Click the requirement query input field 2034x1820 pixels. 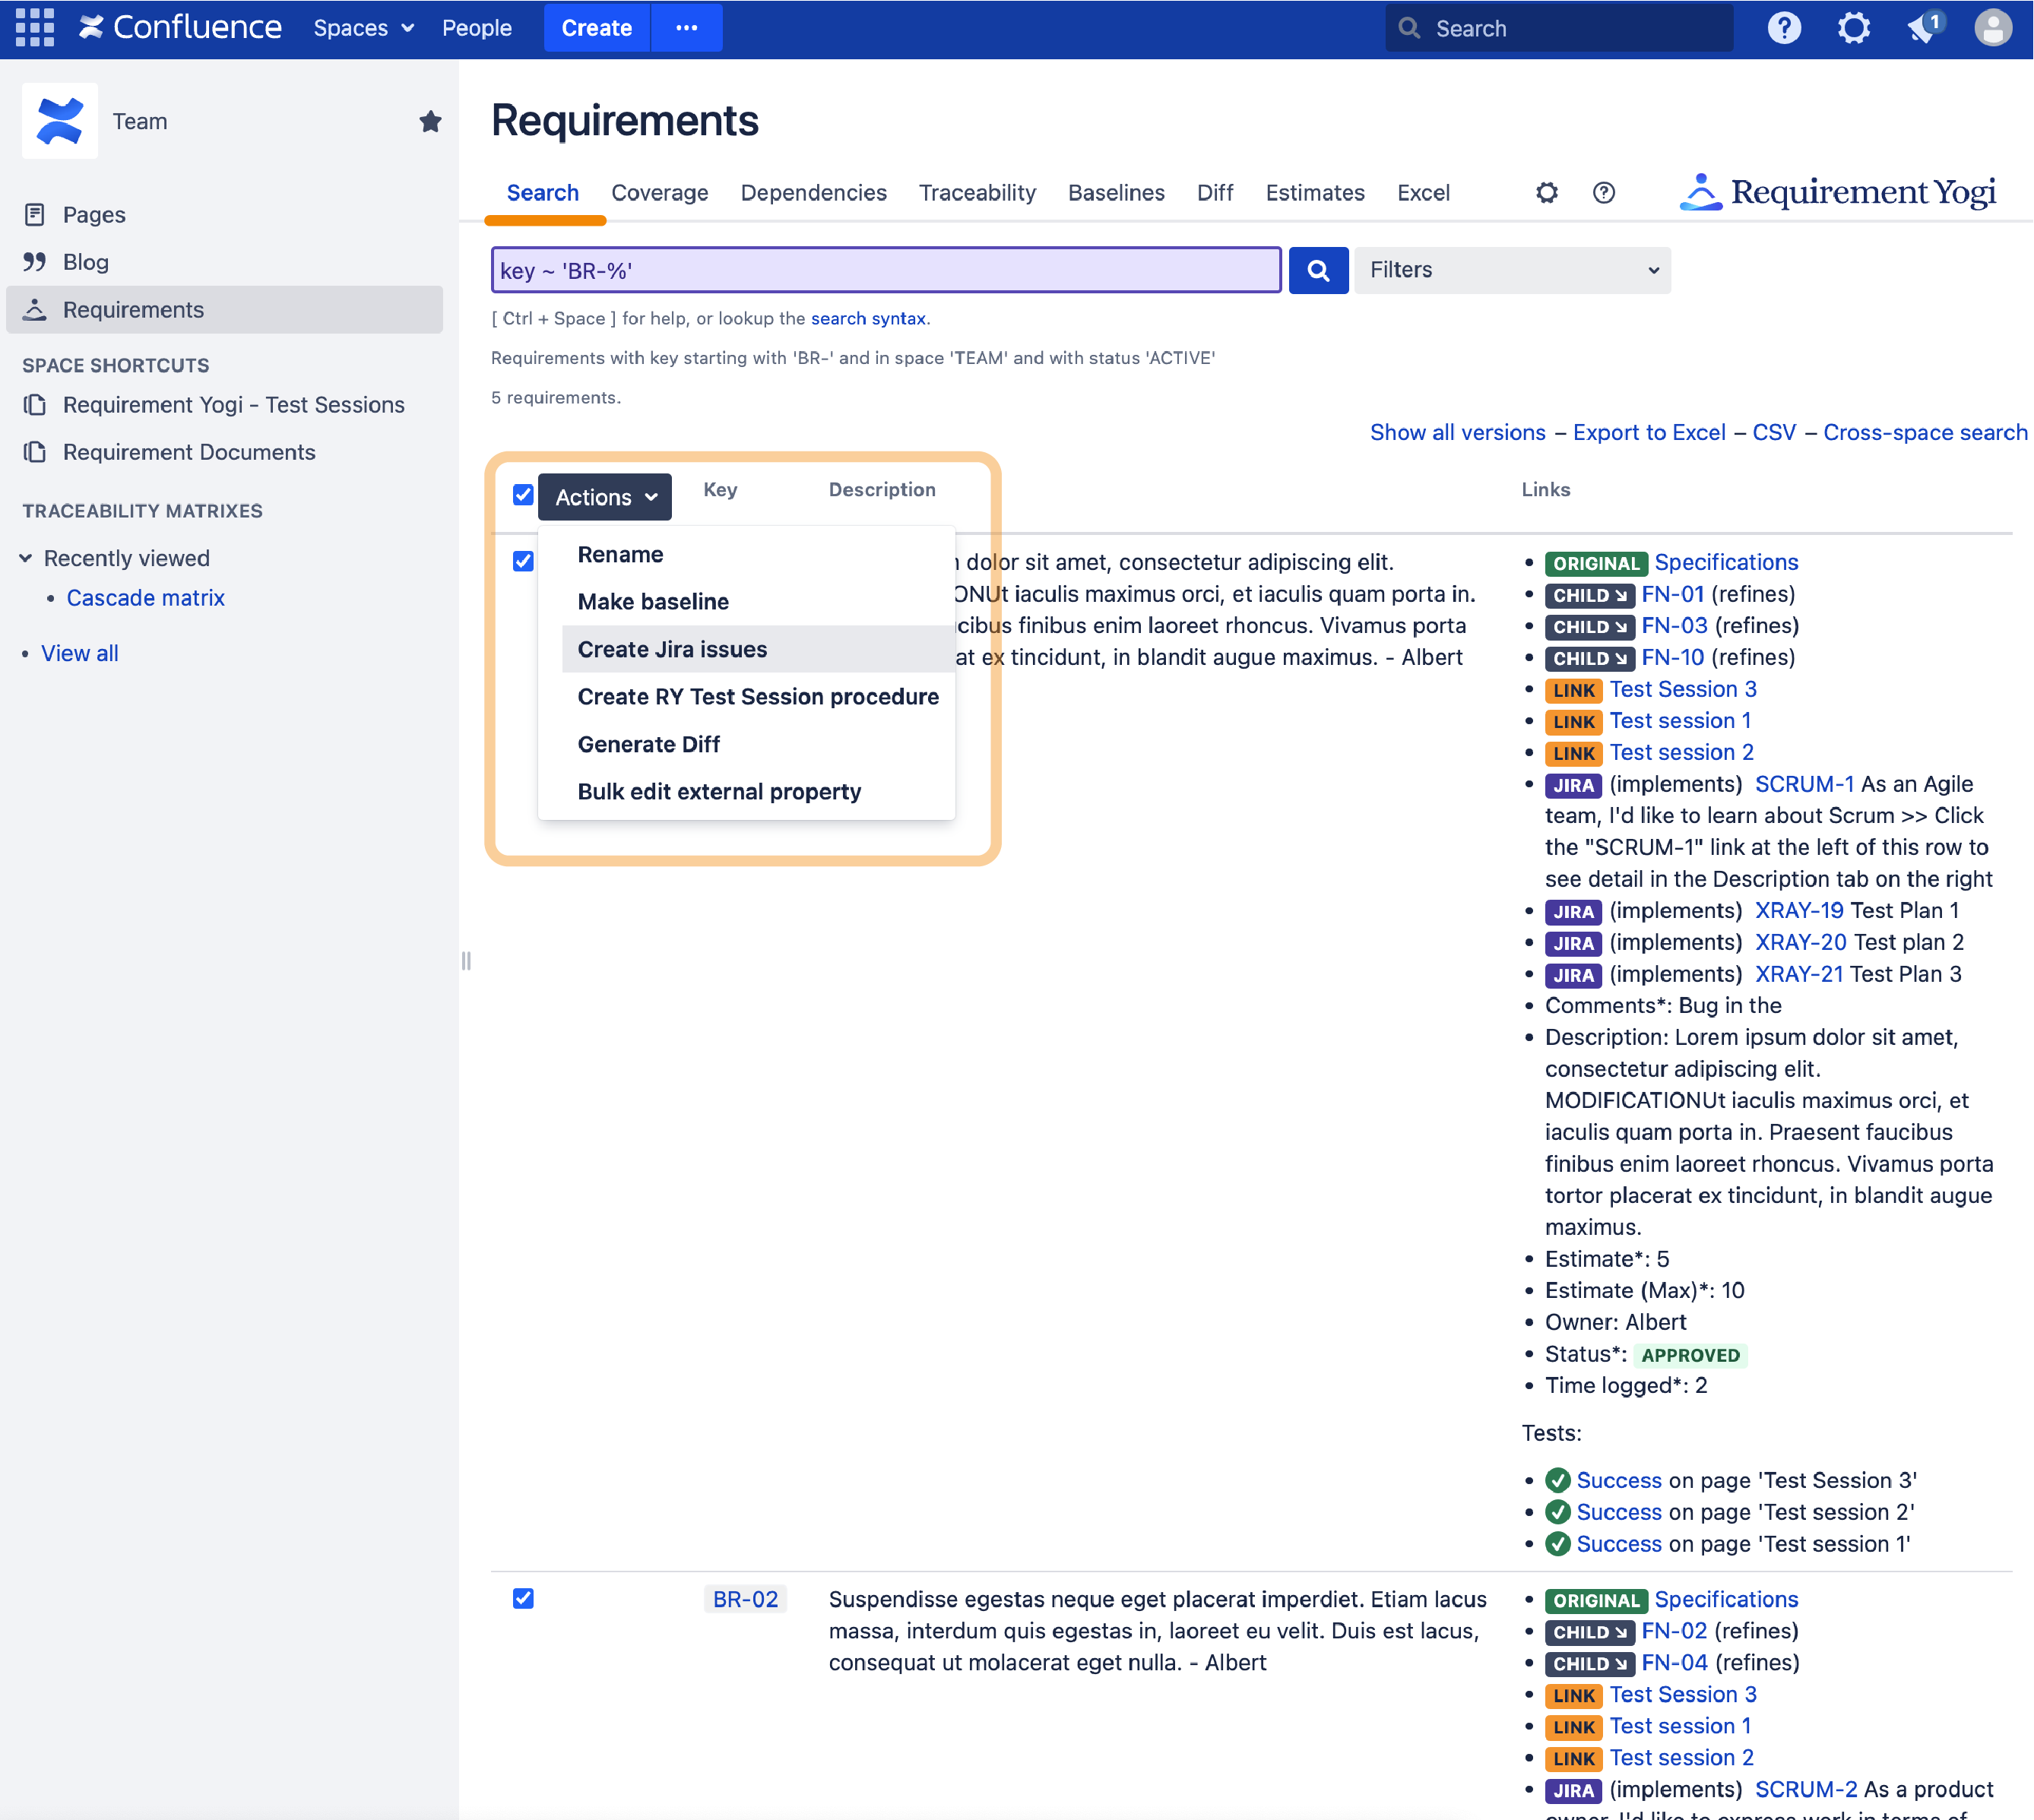(x=885, y=270)
